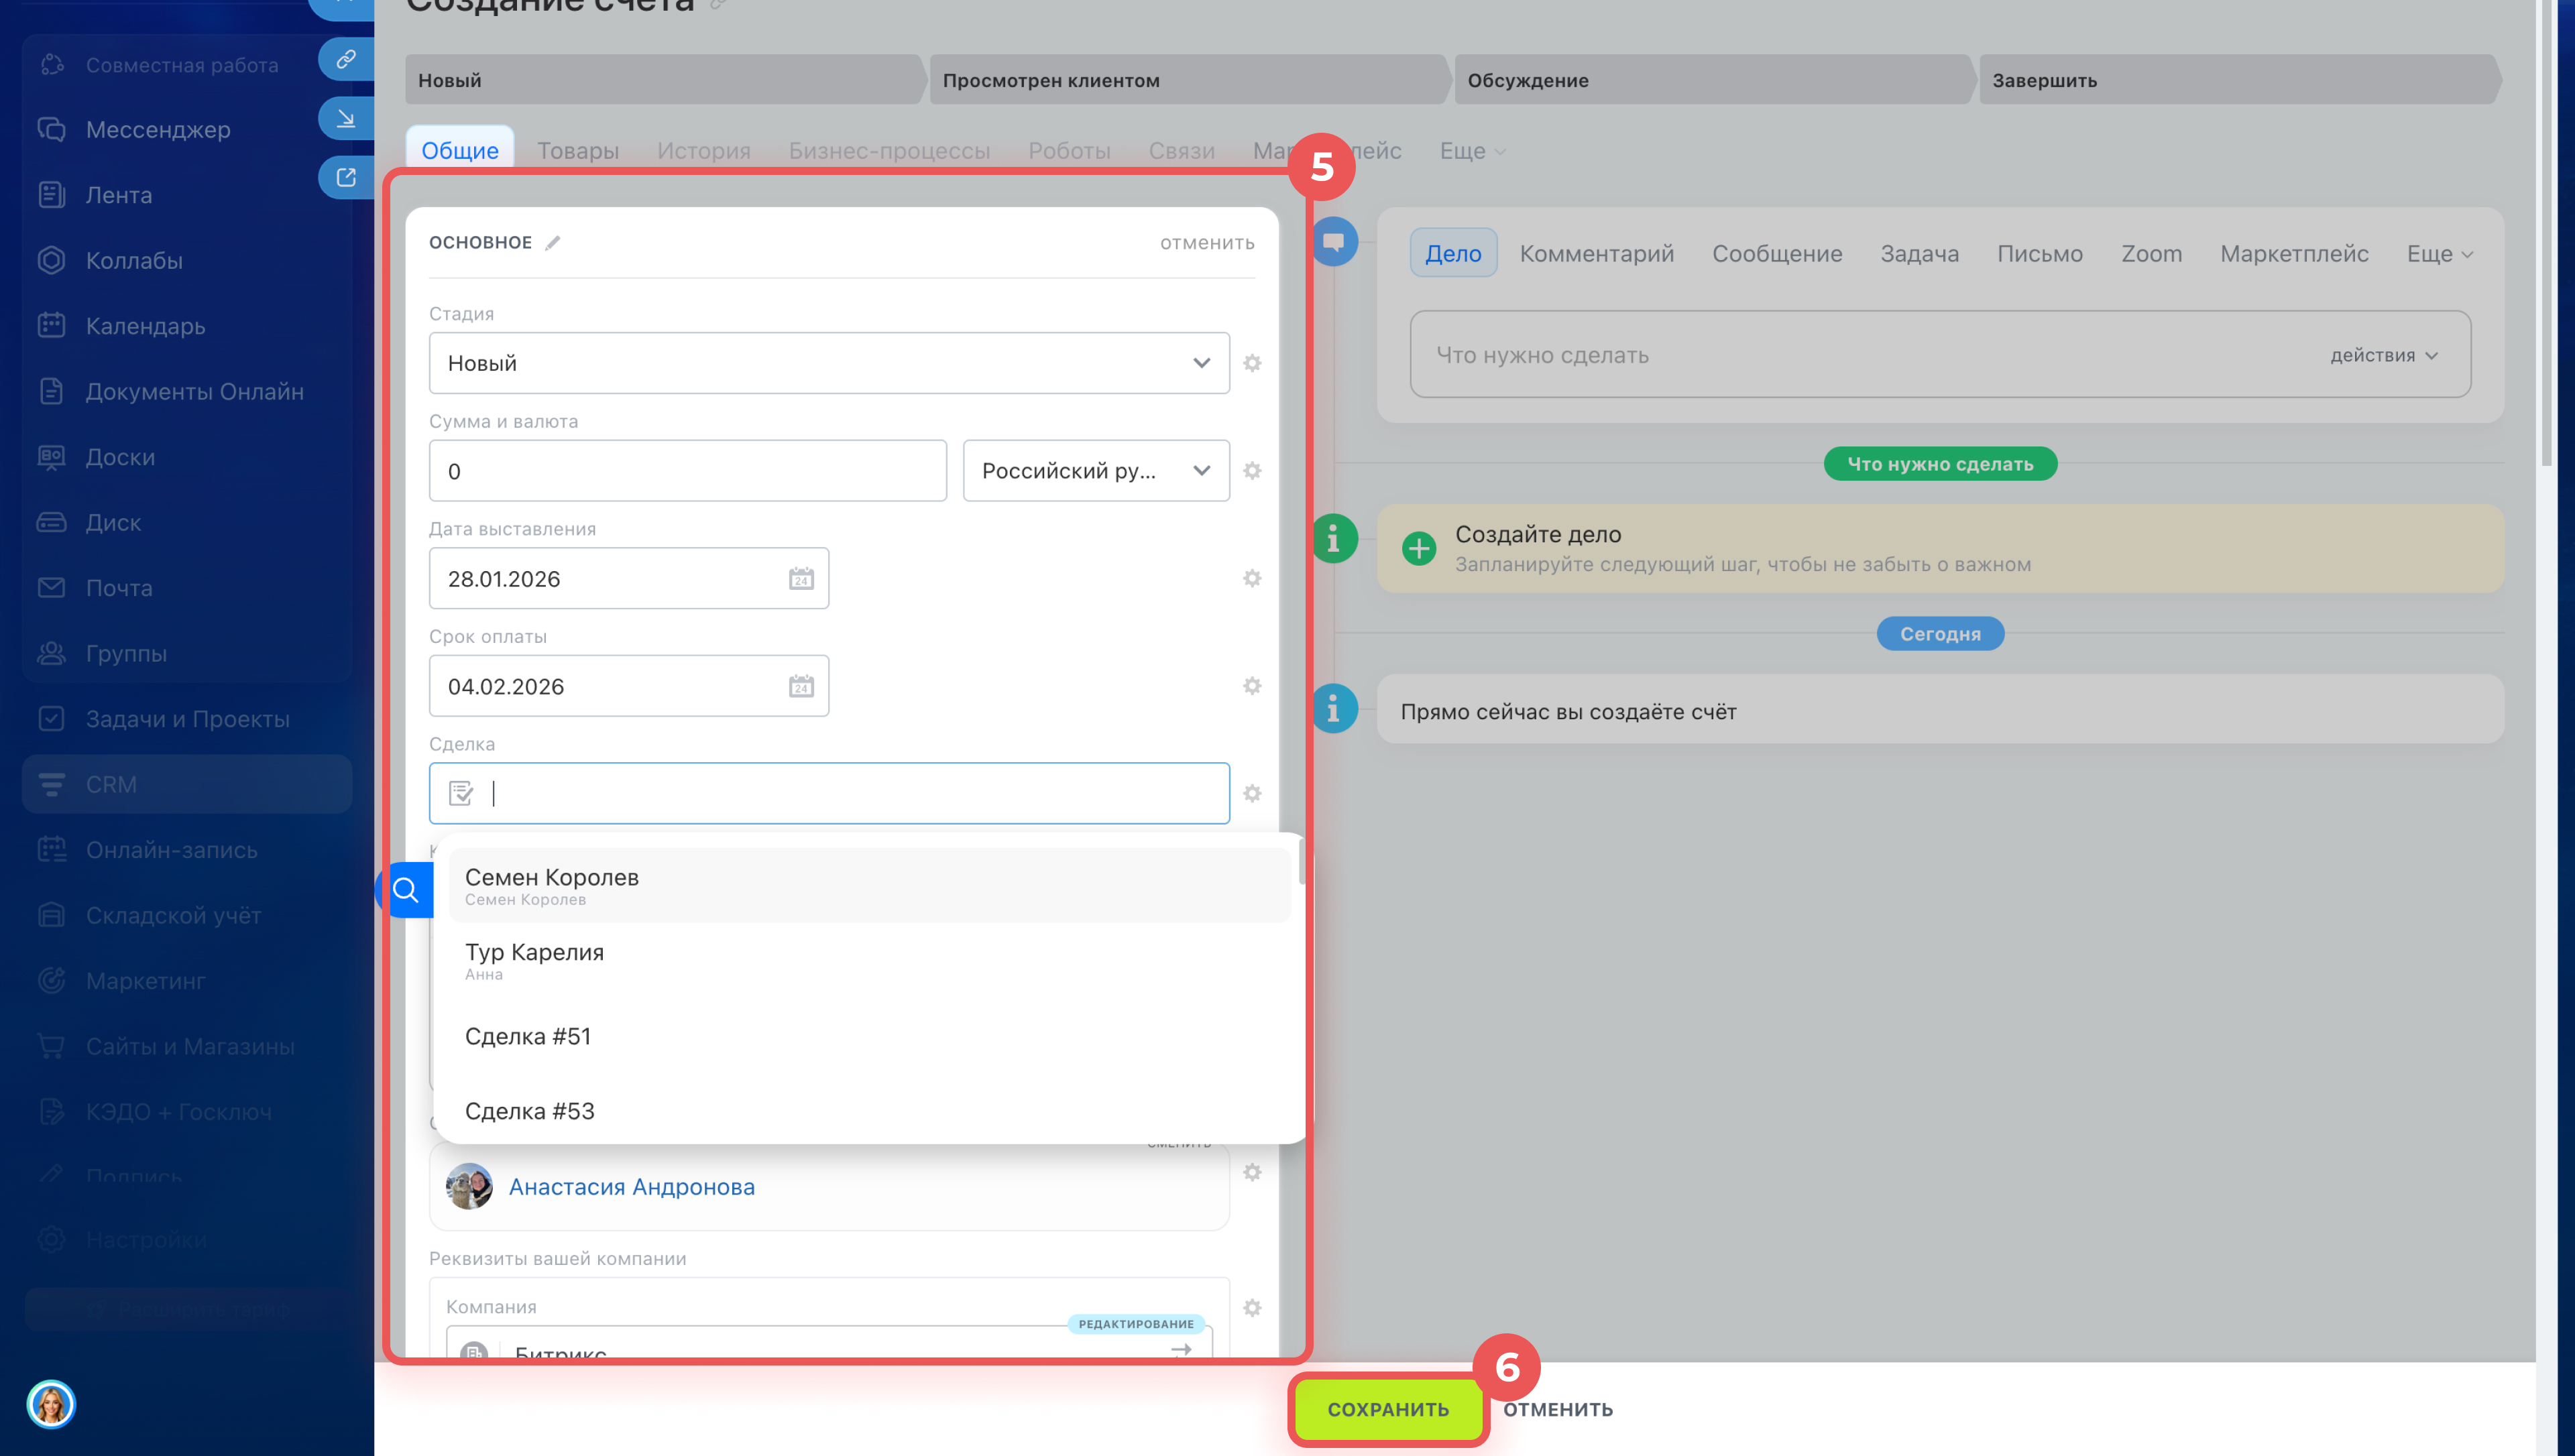Click the pencil icon beside ОСНОВНОЕ header
Screen dimensions: 2575x1456
point(553,243)
